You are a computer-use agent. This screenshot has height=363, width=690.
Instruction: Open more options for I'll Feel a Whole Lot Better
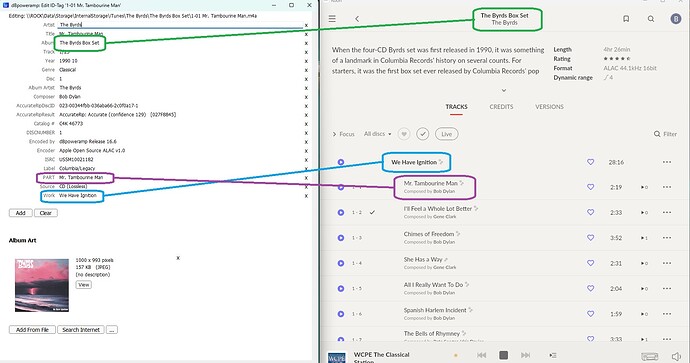tap(667, 212)
